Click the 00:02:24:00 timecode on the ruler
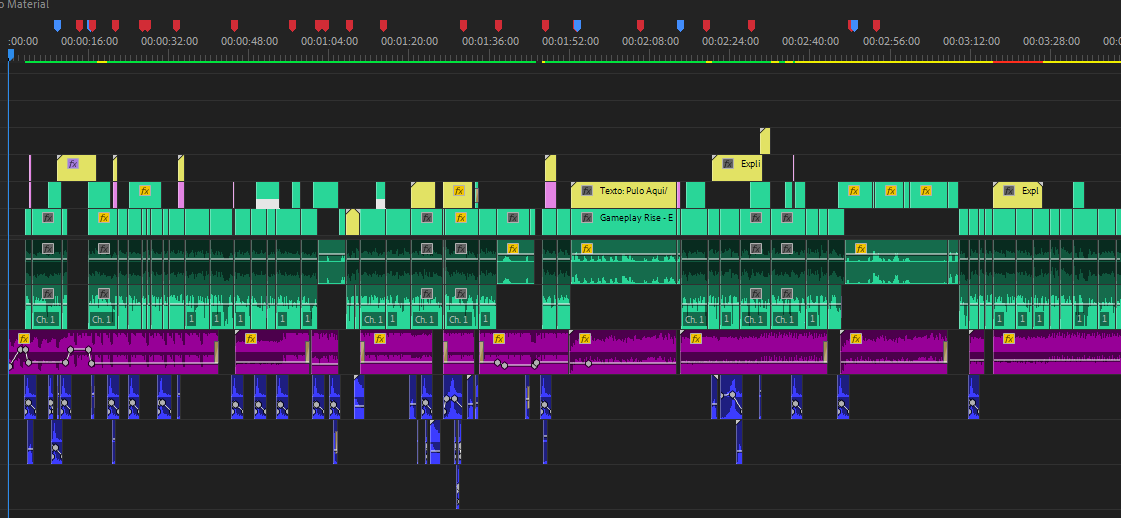Image resolution: width=1121 pixels, height=518 pixels. click(x=731, y=41)
